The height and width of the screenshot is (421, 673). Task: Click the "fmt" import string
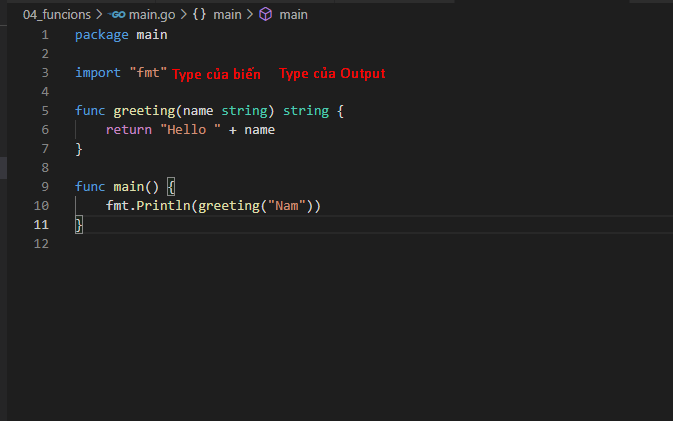(x=148, y=73)
